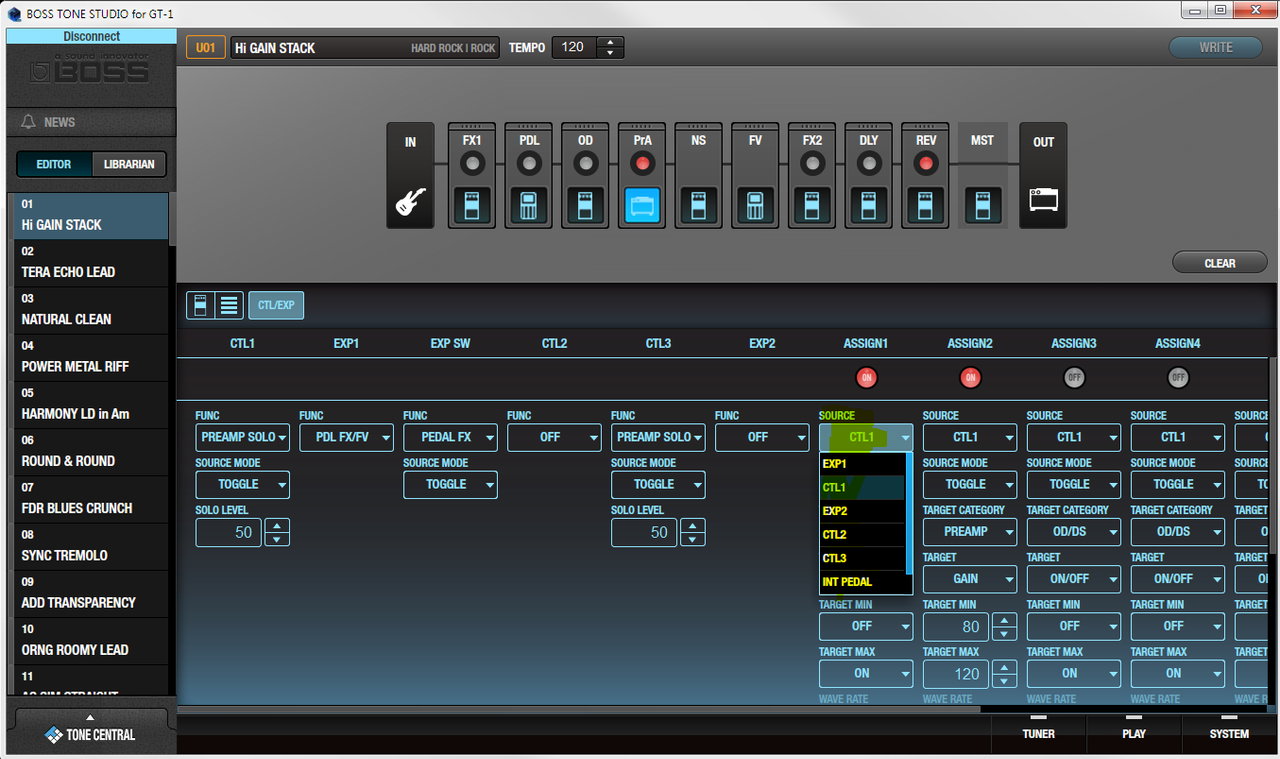Choose EXP2 from the source list
The image size is (1280, 759).
tap(862, 511)
